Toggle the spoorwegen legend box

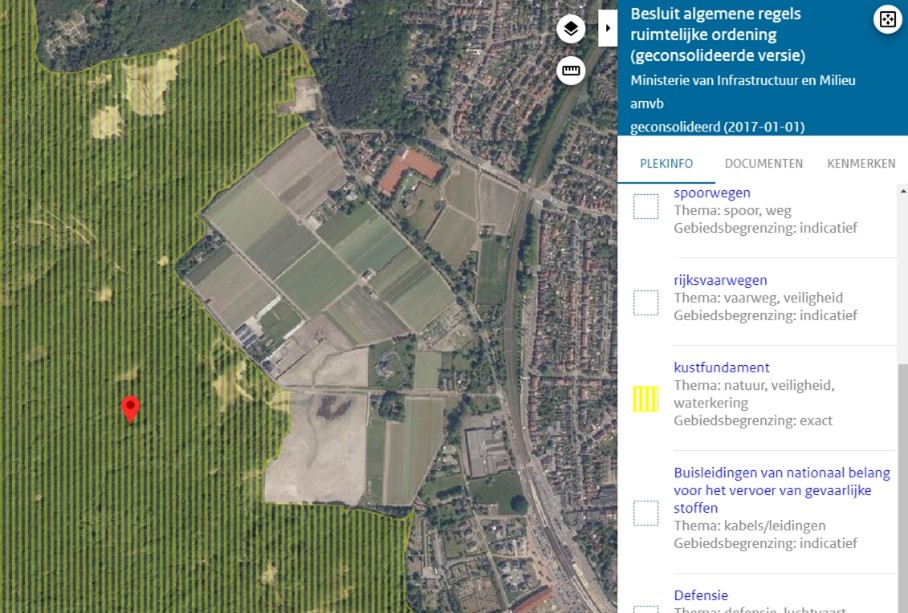(x=646, y=207)
